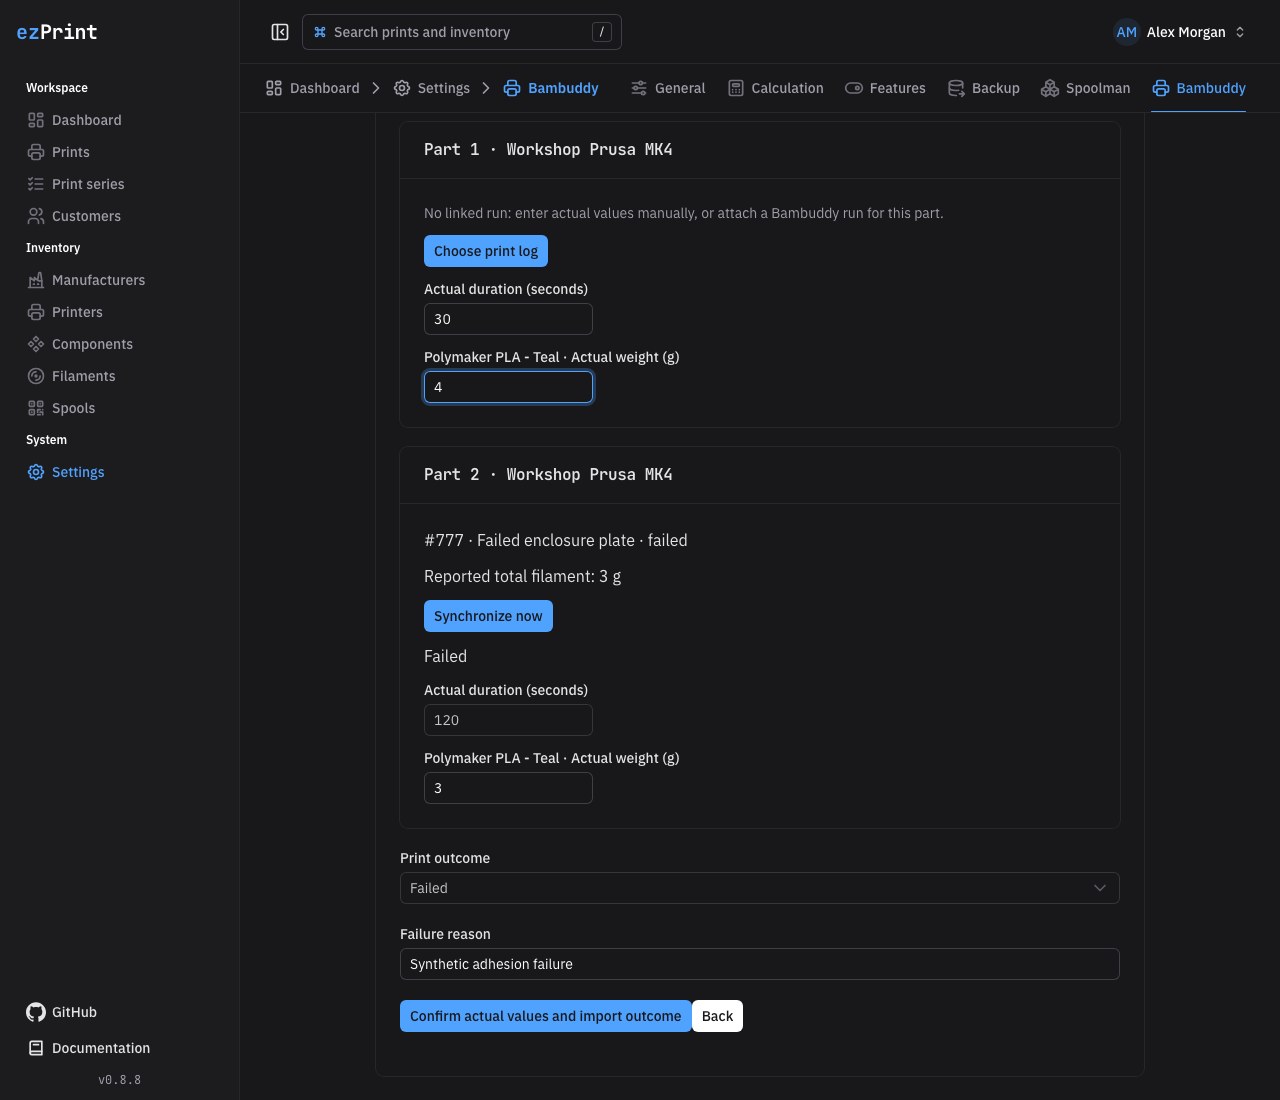The image size is (1280, 1100).
Task: Click the Customers people icon
Action: [x=36, y=216]
